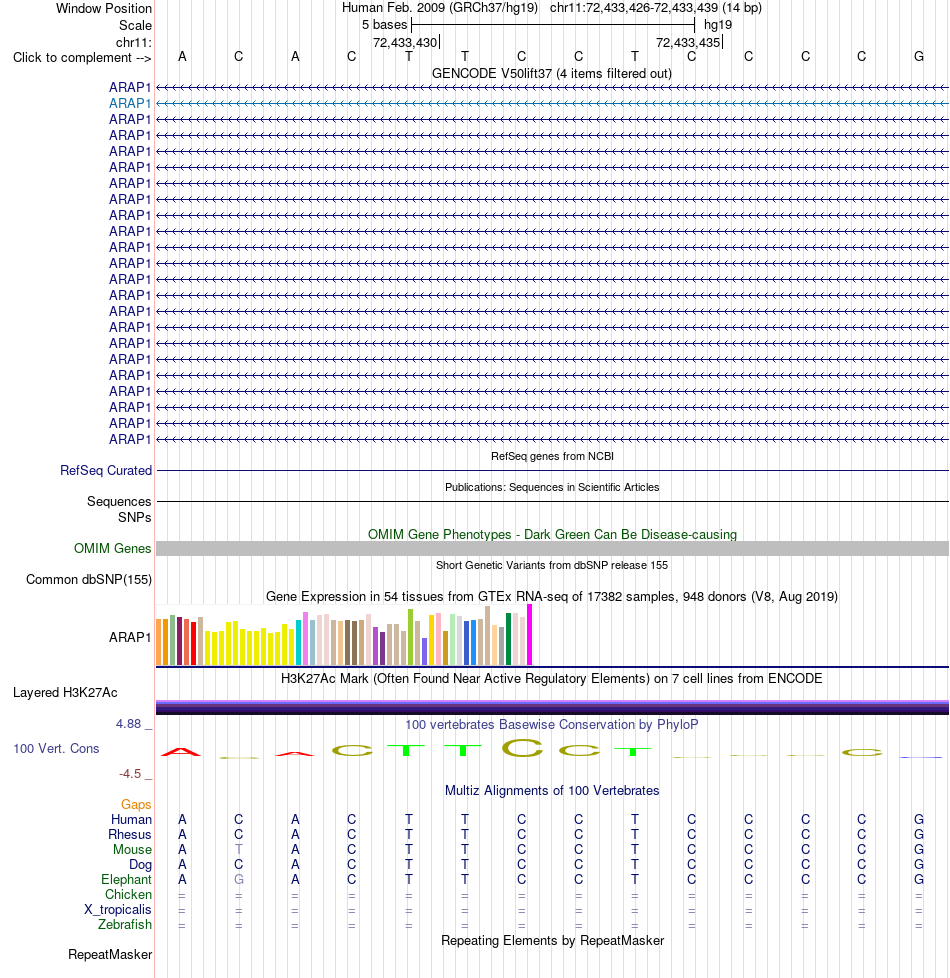Click 'Multiz Alignments of 100 Vertebrates' title

click(x=552, y=790)
